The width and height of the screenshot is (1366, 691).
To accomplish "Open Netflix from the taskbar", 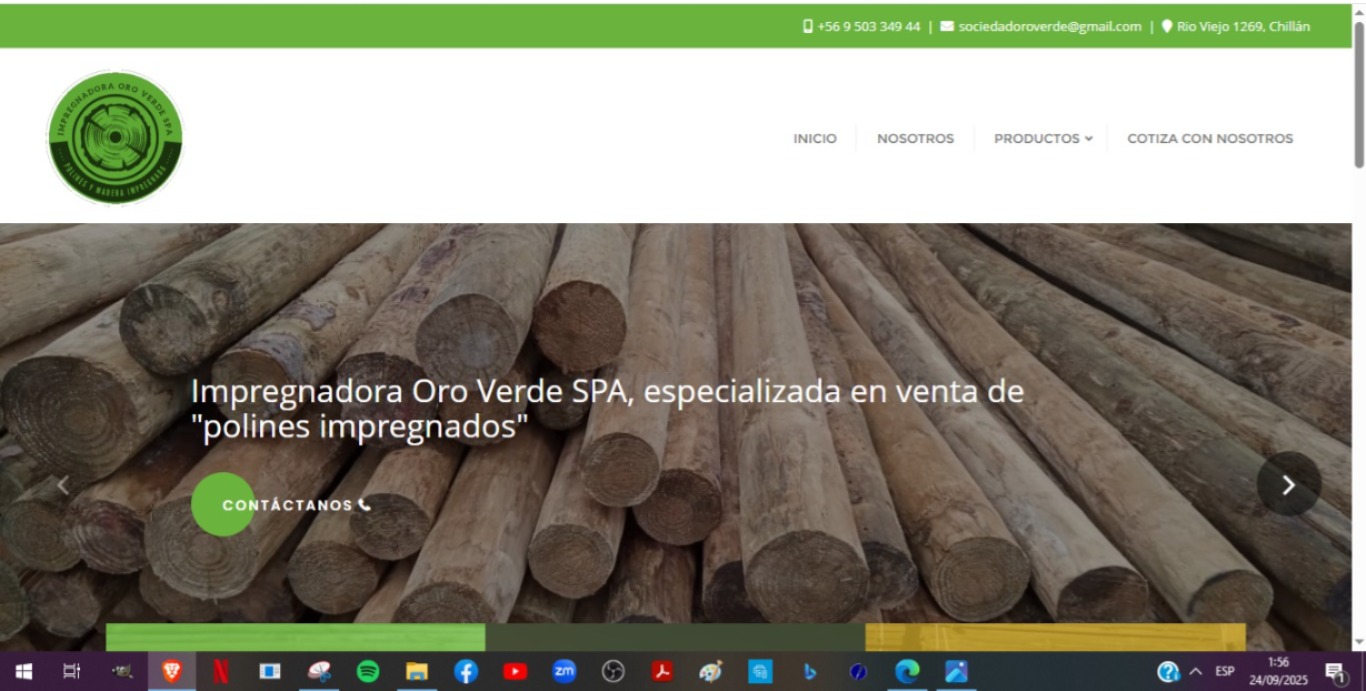I will (x=221, y=672).
